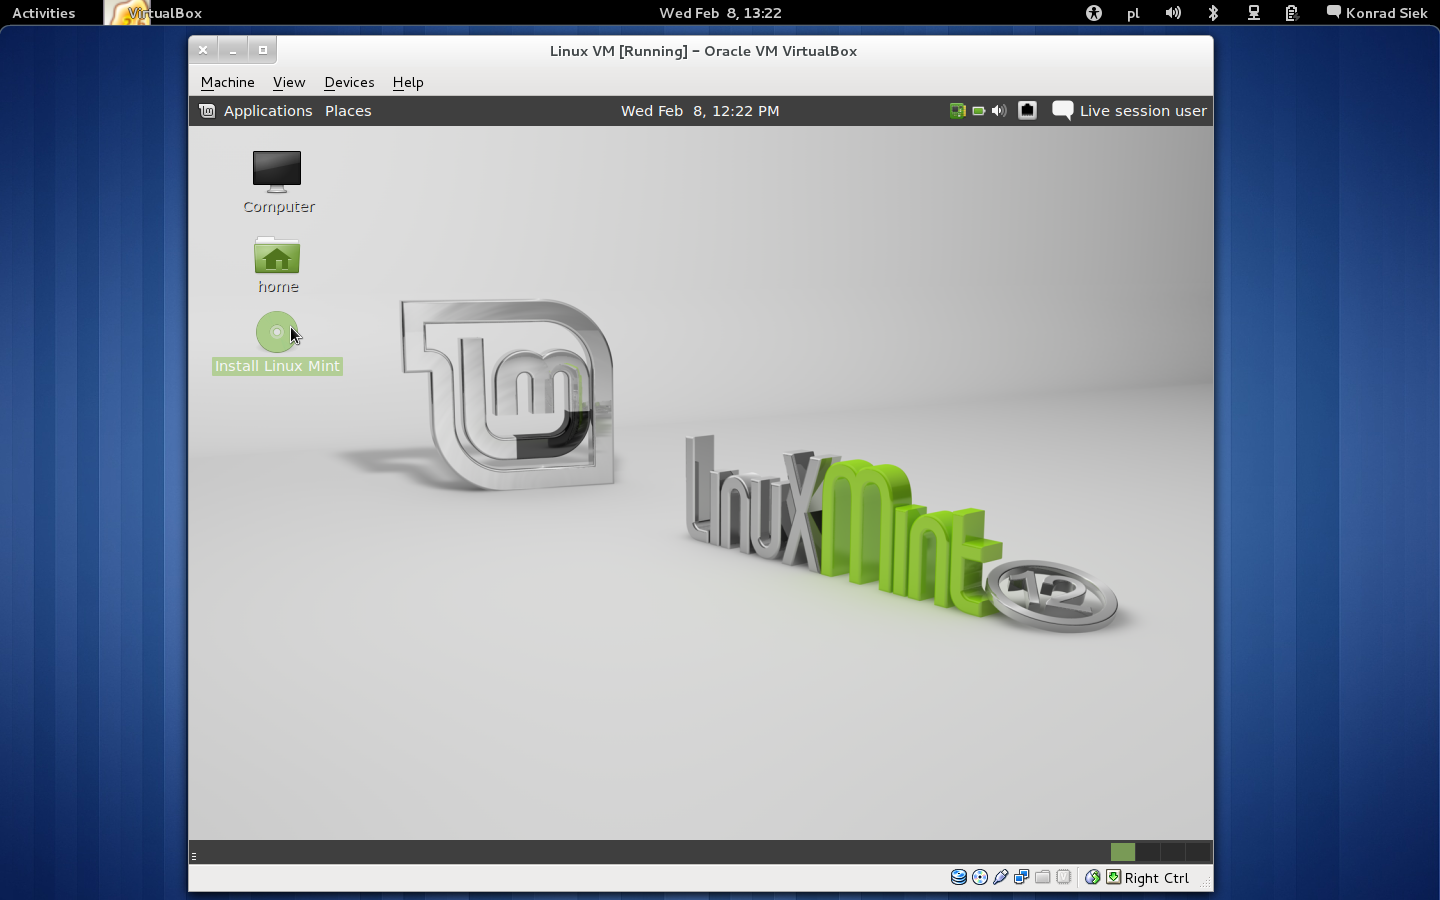The image size is (1440, 900).
Task: Open the View menu in VirtualBox
Action: [x=289, y=82]
